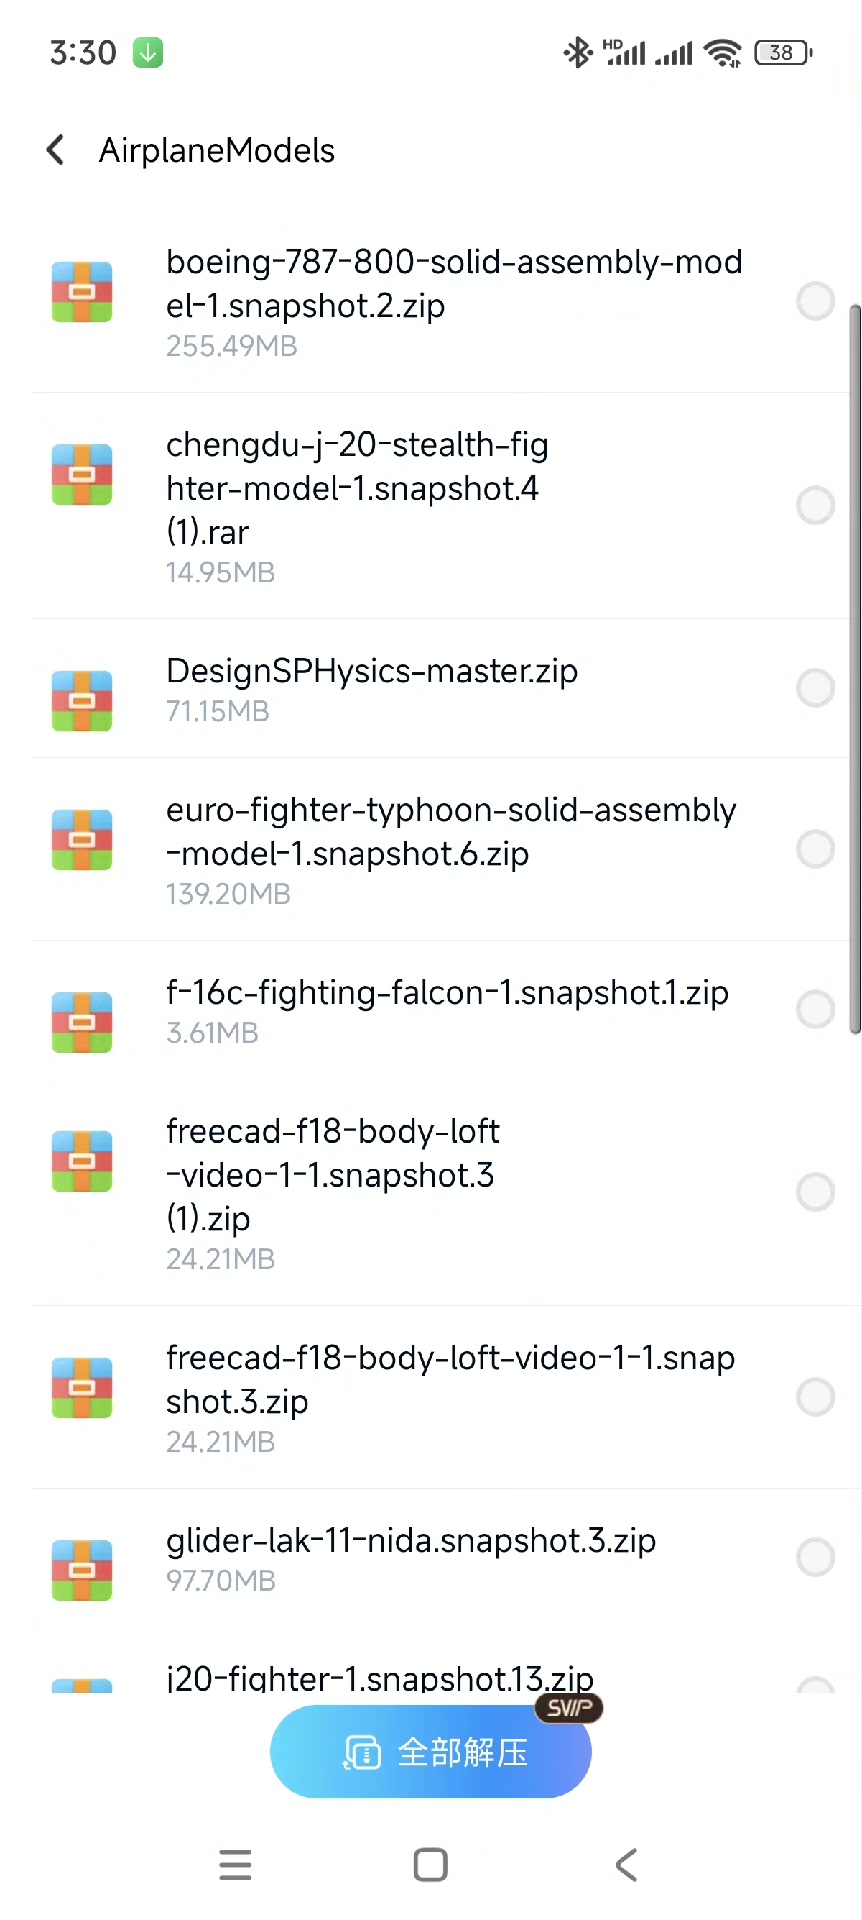Screen dimensions: 862x1920
Task: Tap the Android back navigation button
Action: point(626,1865)
